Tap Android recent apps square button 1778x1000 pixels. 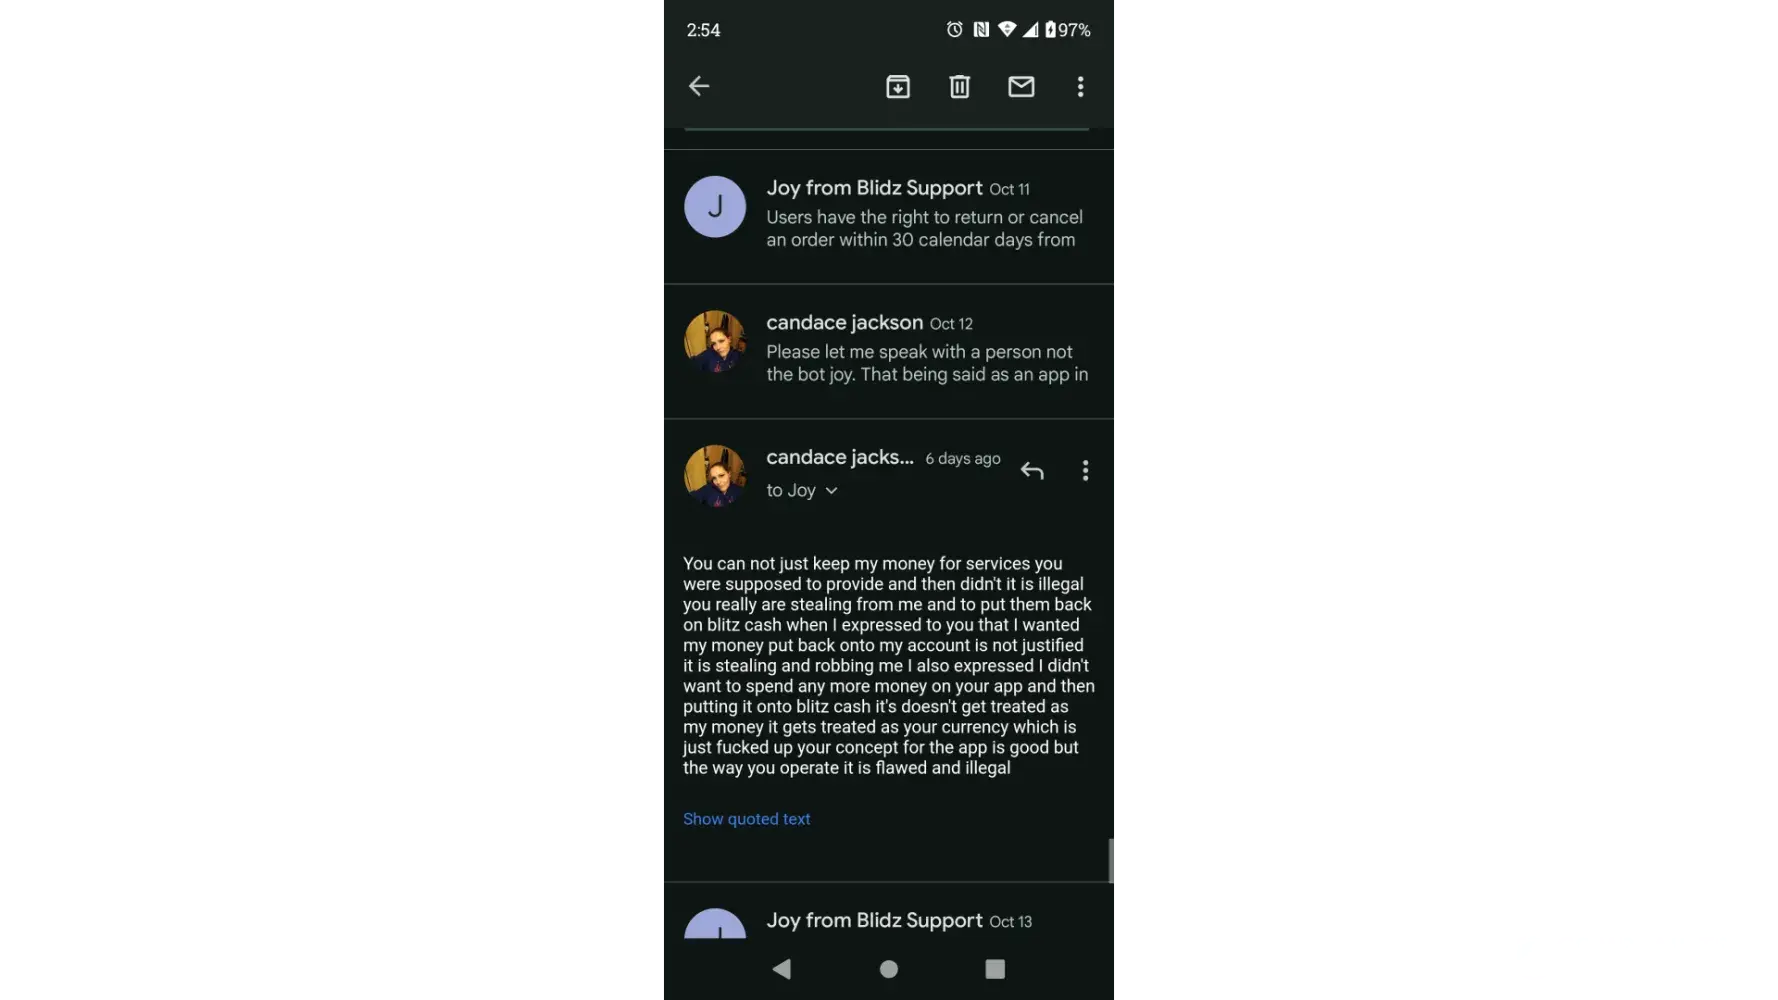click(995, 968)
